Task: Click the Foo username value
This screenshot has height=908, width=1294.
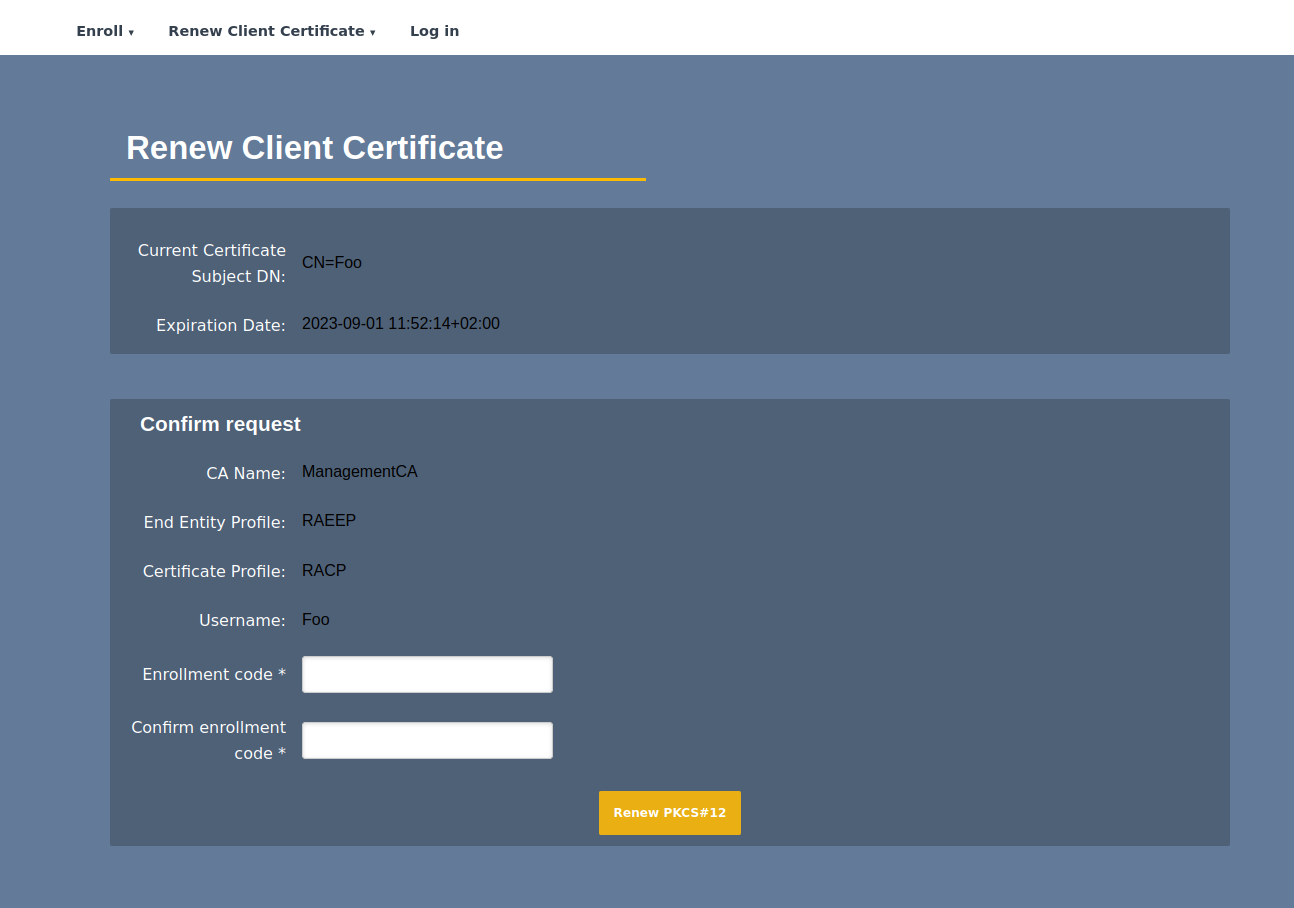Action: (x=315, y=620)
